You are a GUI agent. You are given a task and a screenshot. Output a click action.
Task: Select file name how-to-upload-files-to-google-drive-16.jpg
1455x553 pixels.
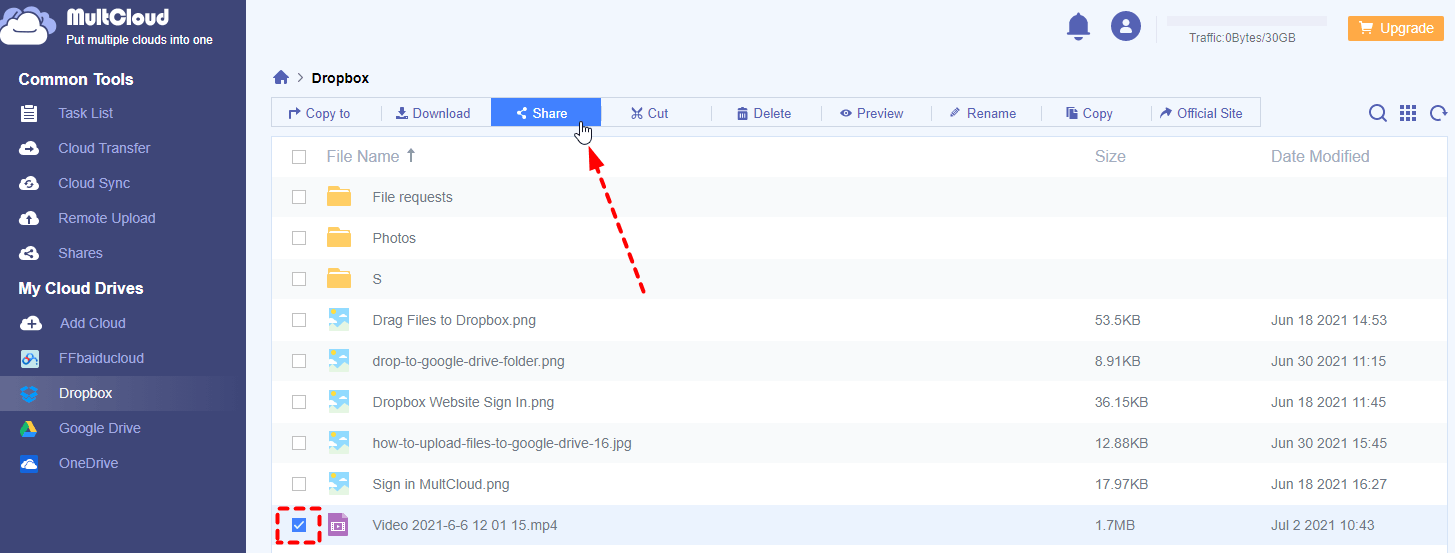(x=502, y=443)
